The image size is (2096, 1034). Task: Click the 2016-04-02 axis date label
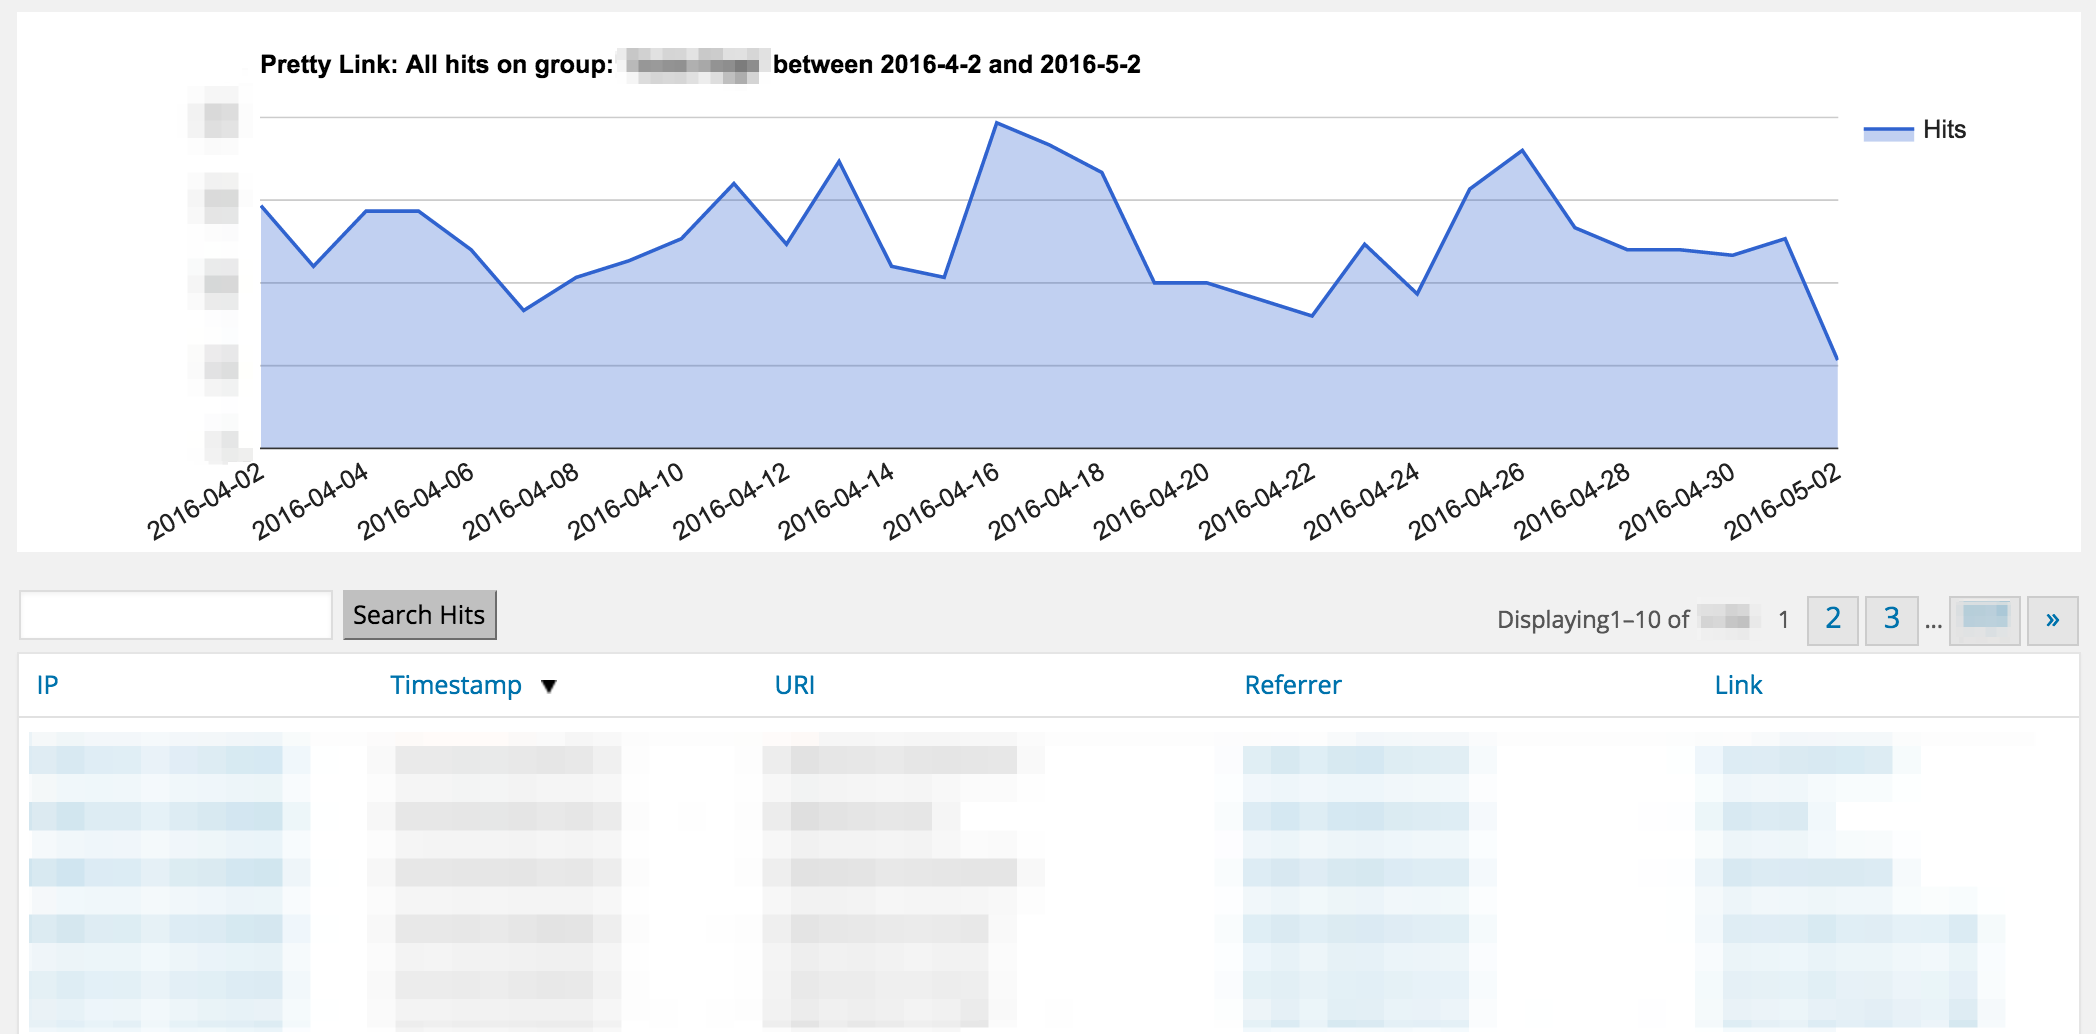tap(207, 502)
